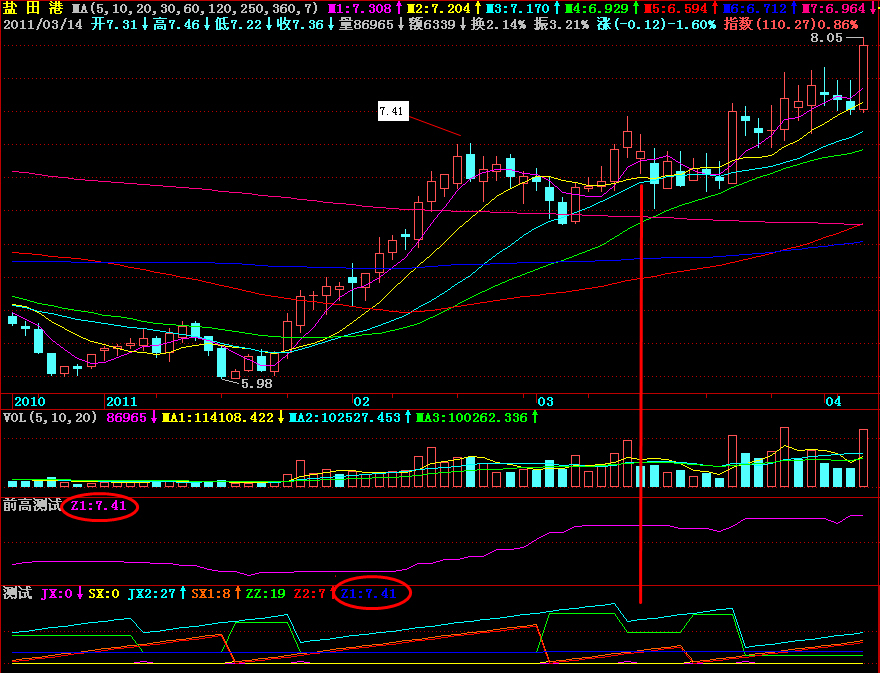Click the 5.98 low price marker
The width and height of the screenshot is (880, 673).
(x=256, y=383)
